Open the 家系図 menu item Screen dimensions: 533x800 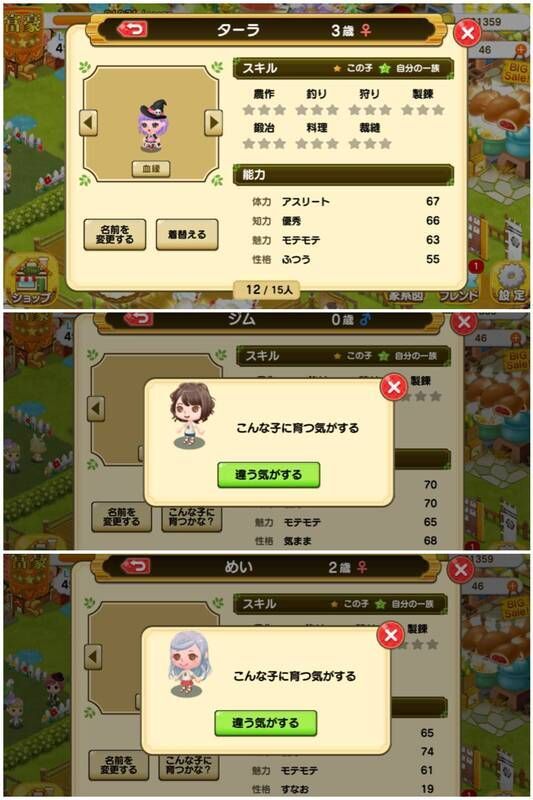pyautogui.click(x=407, y=296)
